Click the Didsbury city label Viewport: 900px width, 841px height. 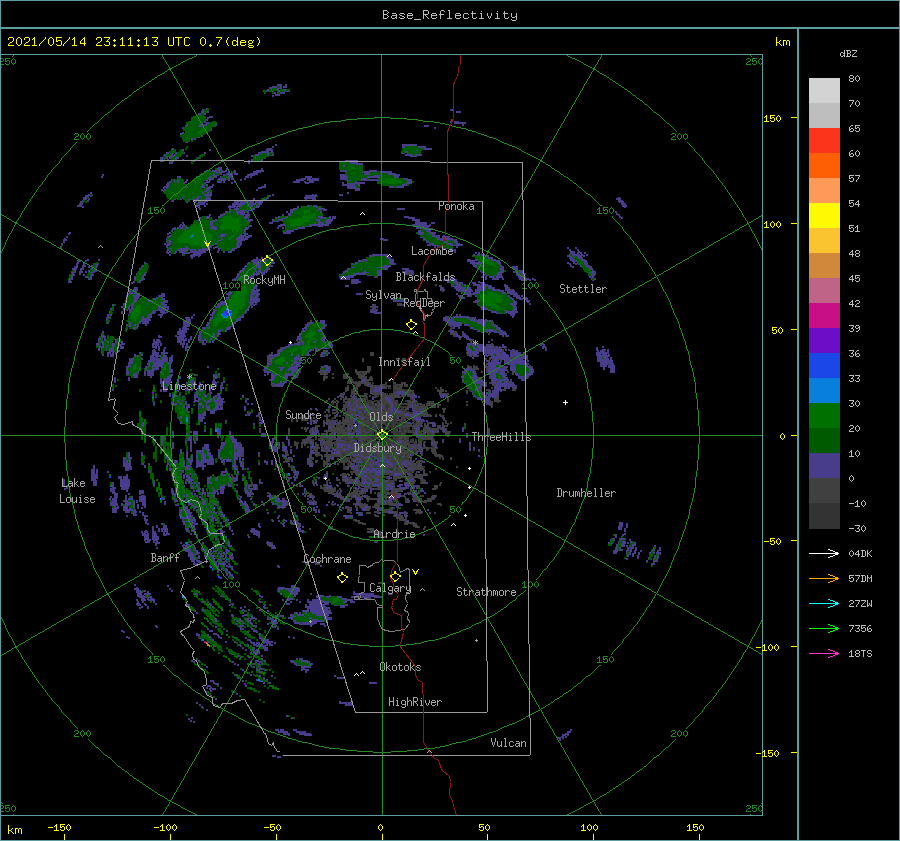click(378, 448)
